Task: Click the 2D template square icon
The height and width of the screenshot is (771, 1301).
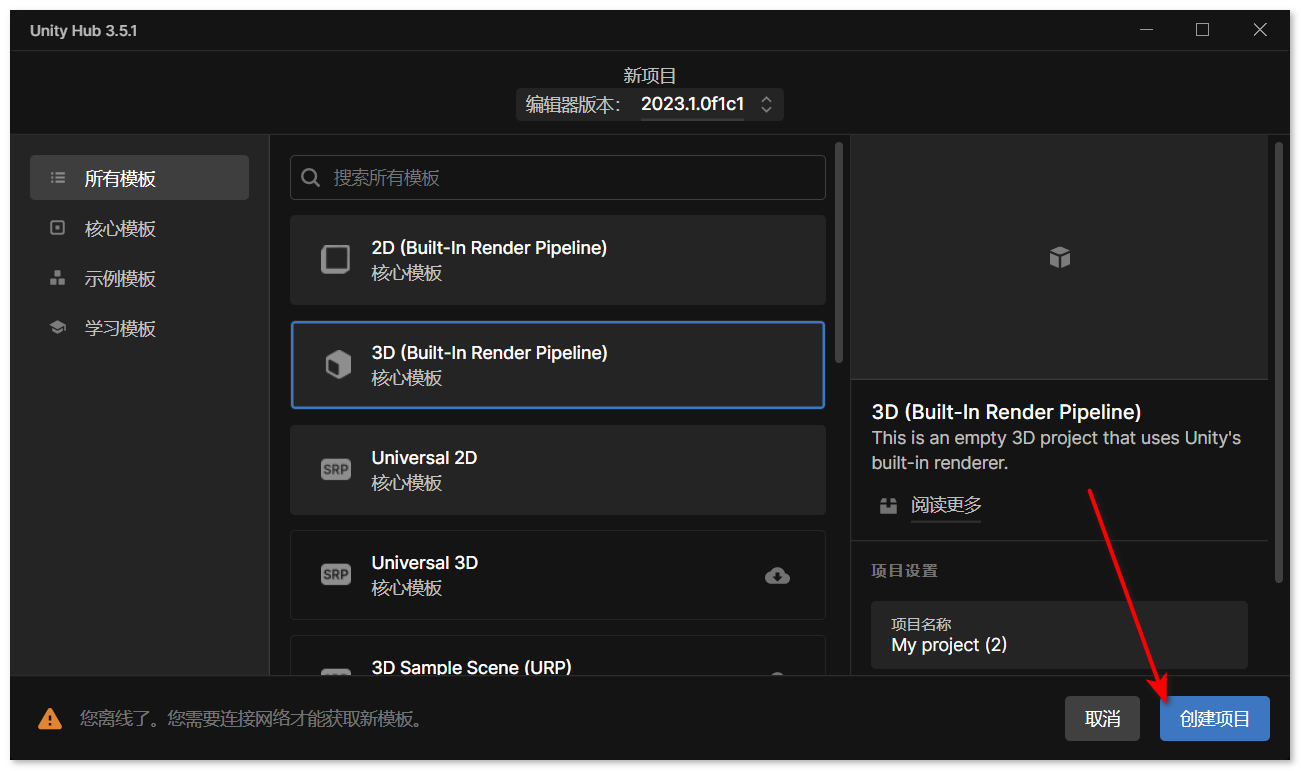Action: [x=336, y=260]
